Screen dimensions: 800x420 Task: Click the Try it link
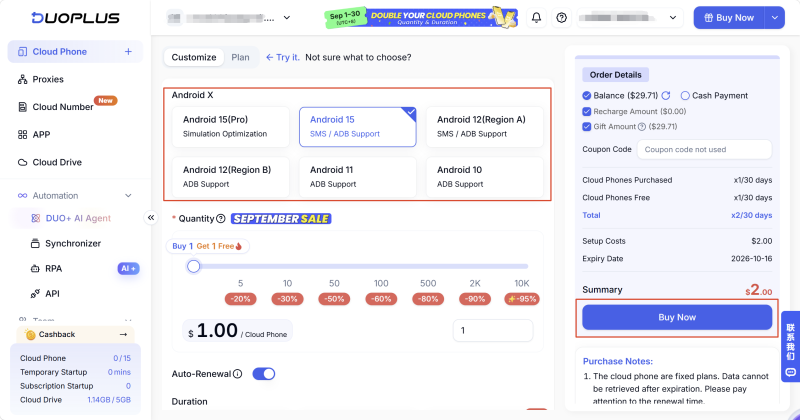pos(283,57)
